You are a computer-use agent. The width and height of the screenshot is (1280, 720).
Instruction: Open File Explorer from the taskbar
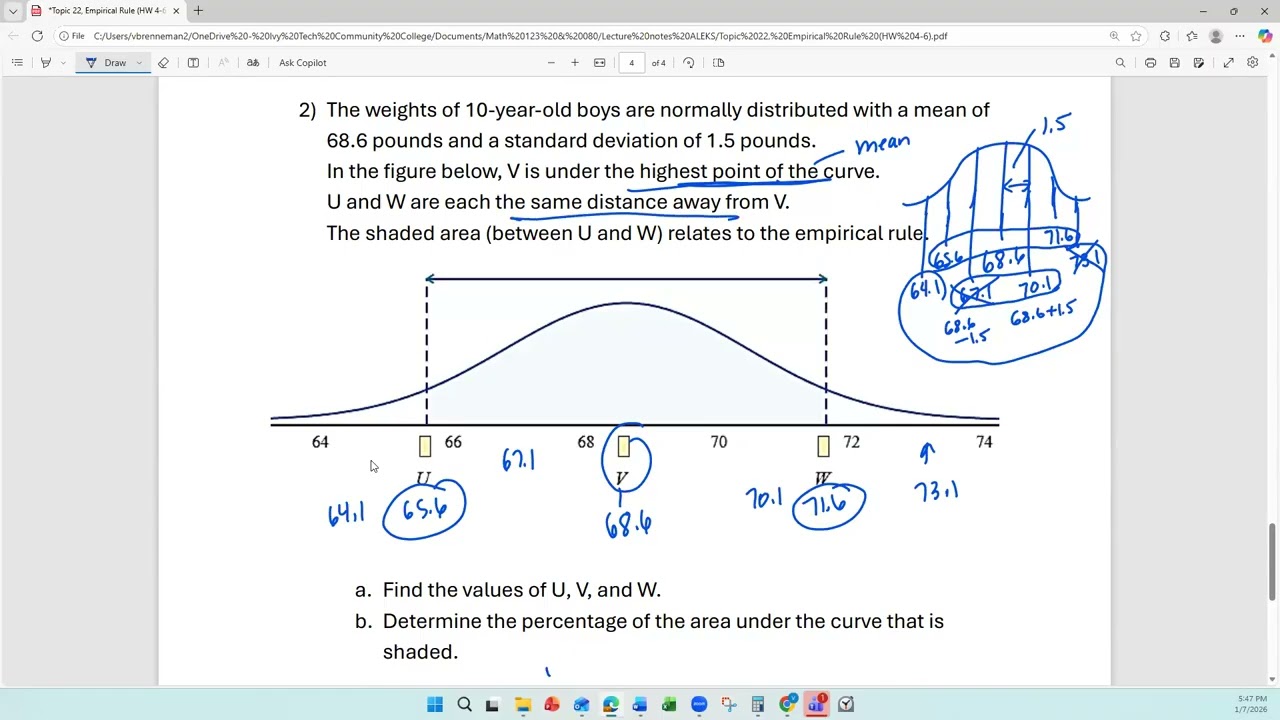(522, 705)
